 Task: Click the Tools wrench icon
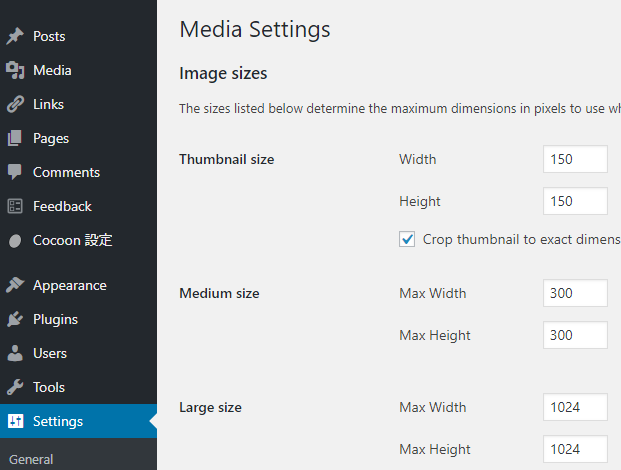click(x=15, y=387)
